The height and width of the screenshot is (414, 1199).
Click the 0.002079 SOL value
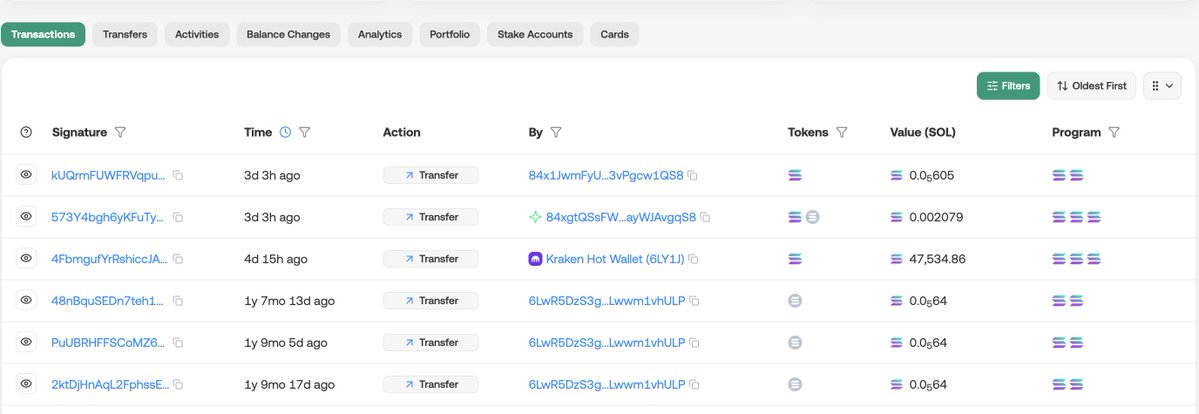click(x=936, y=217)
